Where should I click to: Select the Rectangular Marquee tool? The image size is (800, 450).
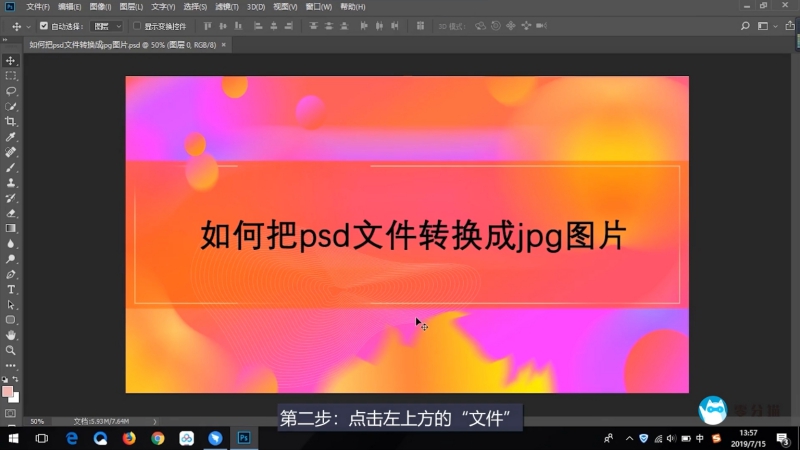tap(11, 76)
